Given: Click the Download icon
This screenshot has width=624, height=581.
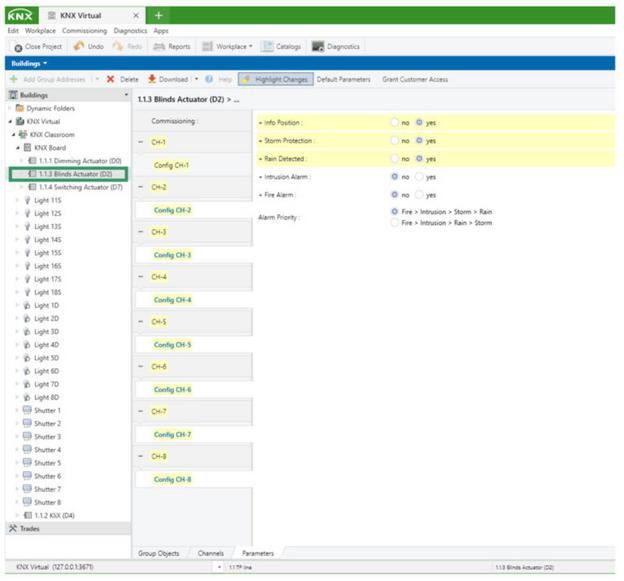Looking at the screenshot, I should coord(152,79).
